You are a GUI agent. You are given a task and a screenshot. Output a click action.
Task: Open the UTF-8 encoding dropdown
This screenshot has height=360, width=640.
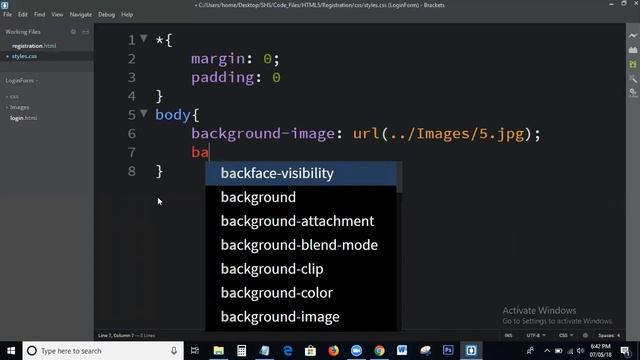(536, 336)
